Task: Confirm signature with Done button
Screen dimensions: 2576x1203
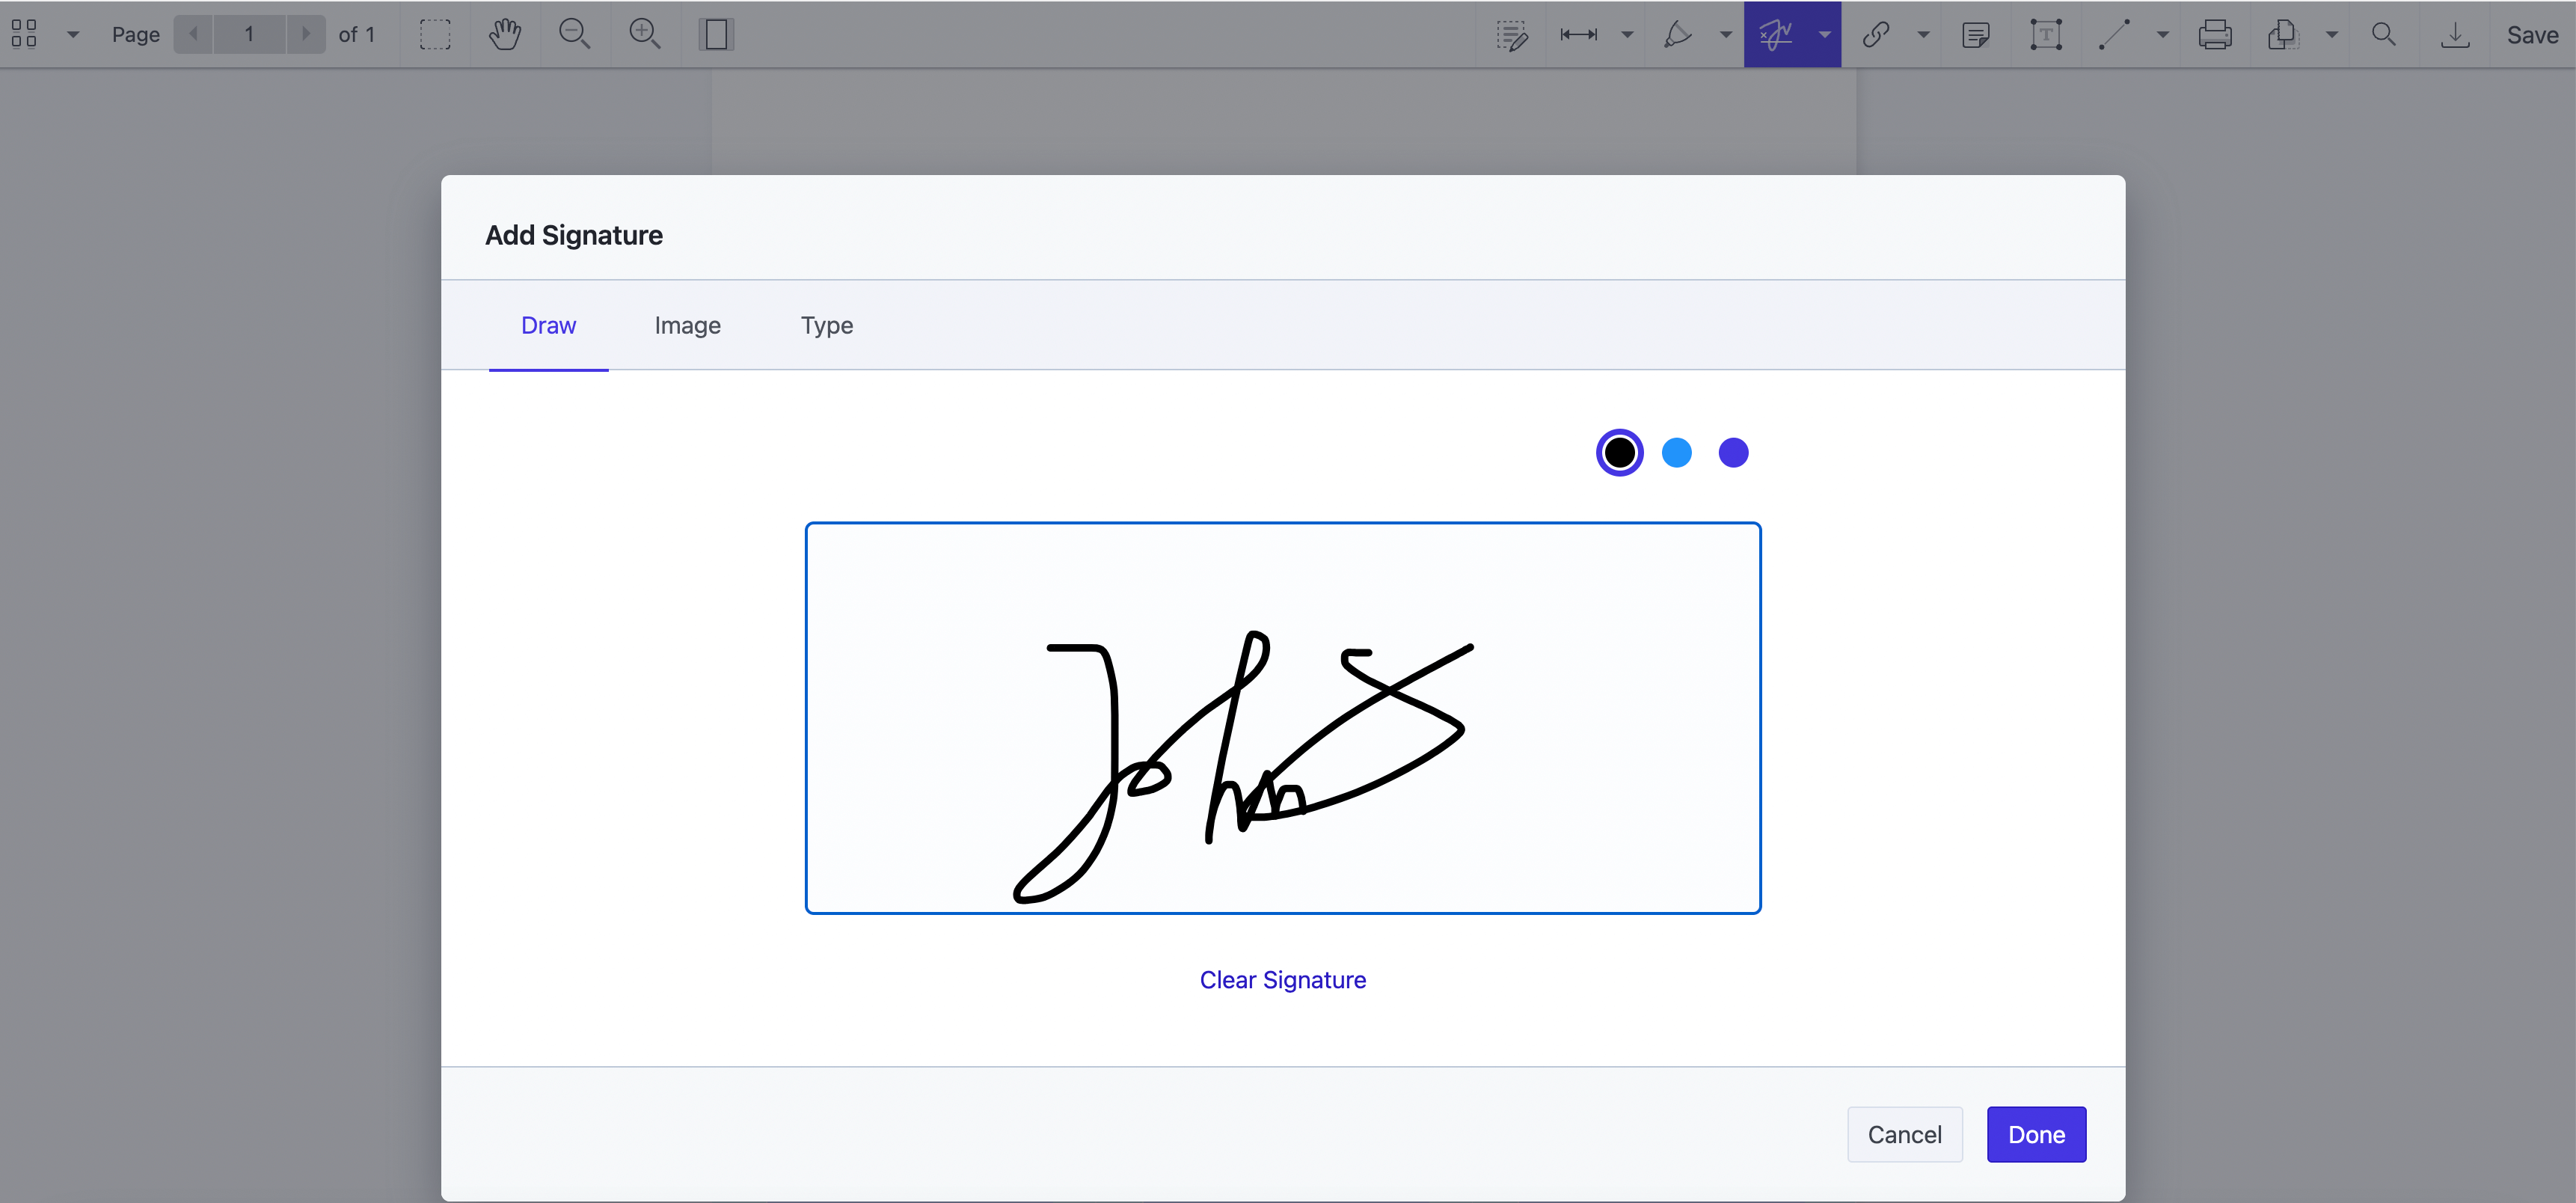Action: pyautogui.click(x=2037, y=1134)
